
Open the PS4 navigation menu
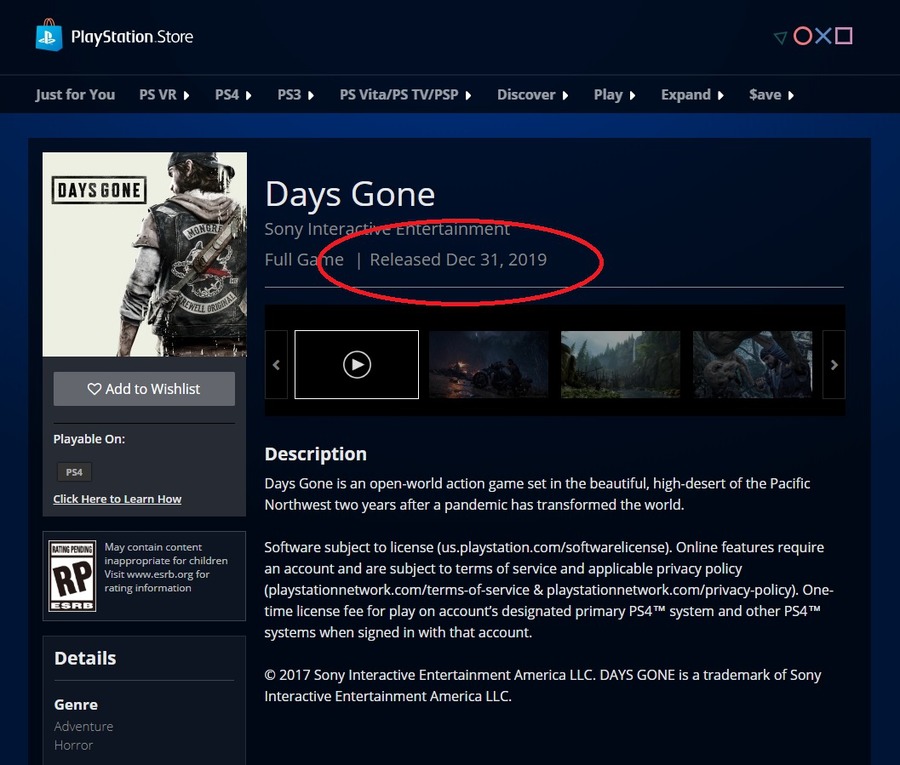point(227,95)
